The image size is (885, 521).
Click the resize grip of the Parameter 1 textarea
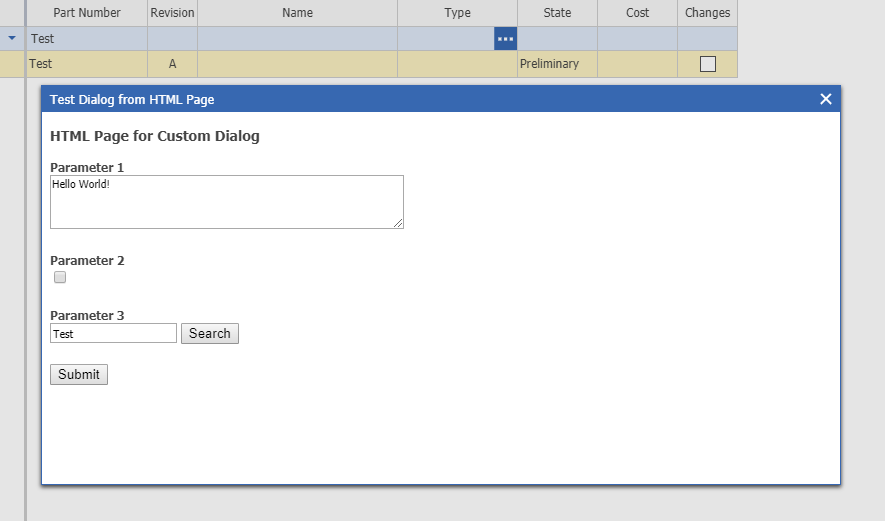pos(398,223)
